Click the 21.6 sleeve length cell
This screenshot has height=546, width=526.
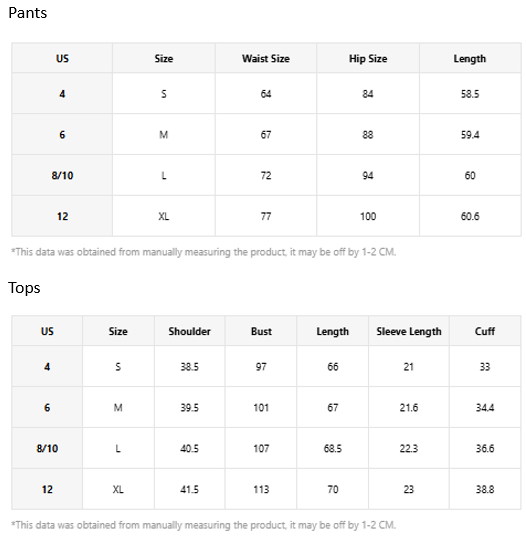409,407
